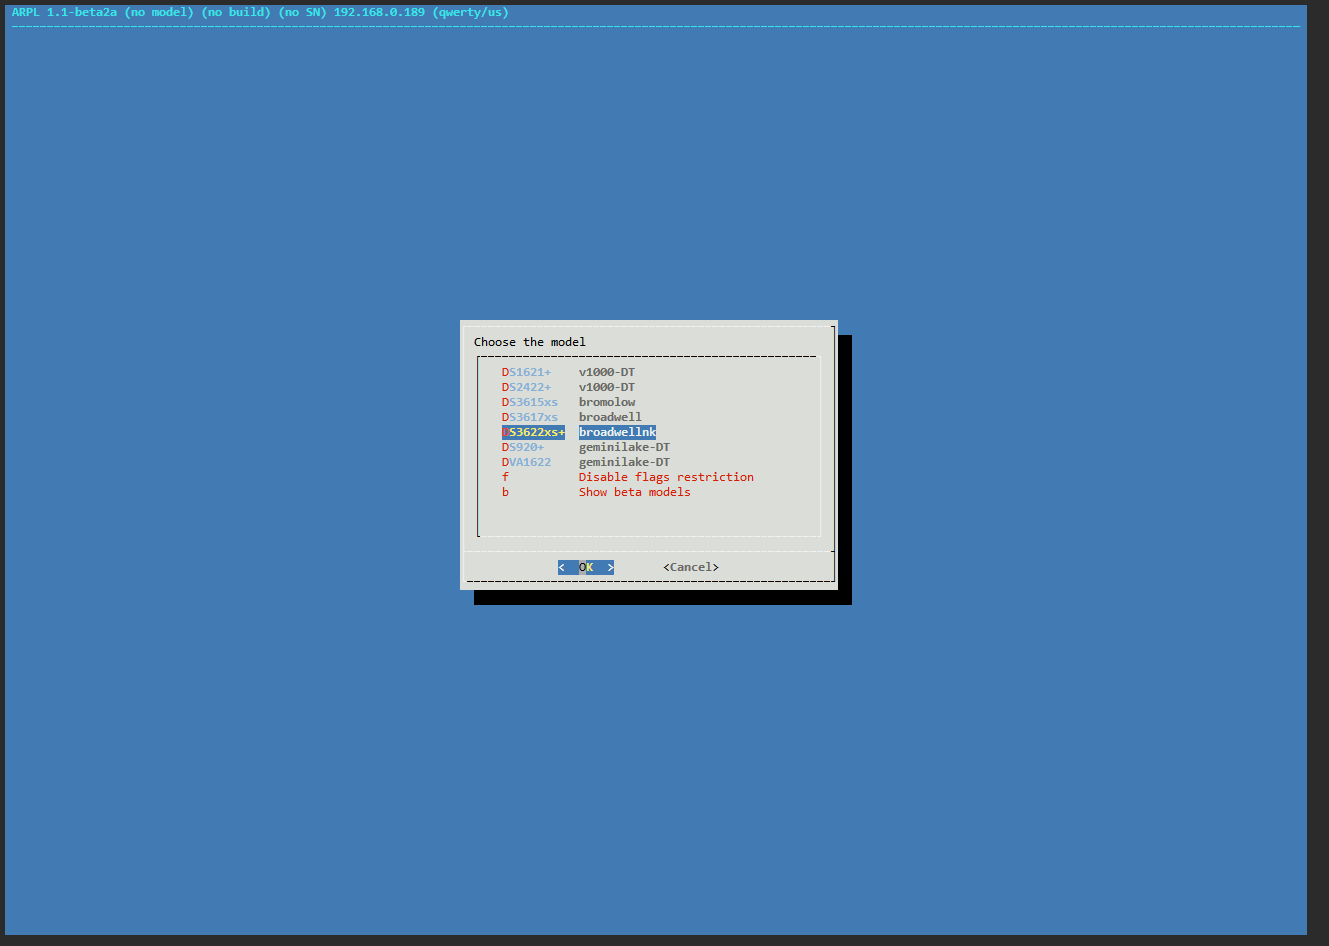Pick the DS3617xs model entry
1329x946 pixels.
(x=529, y=417)
